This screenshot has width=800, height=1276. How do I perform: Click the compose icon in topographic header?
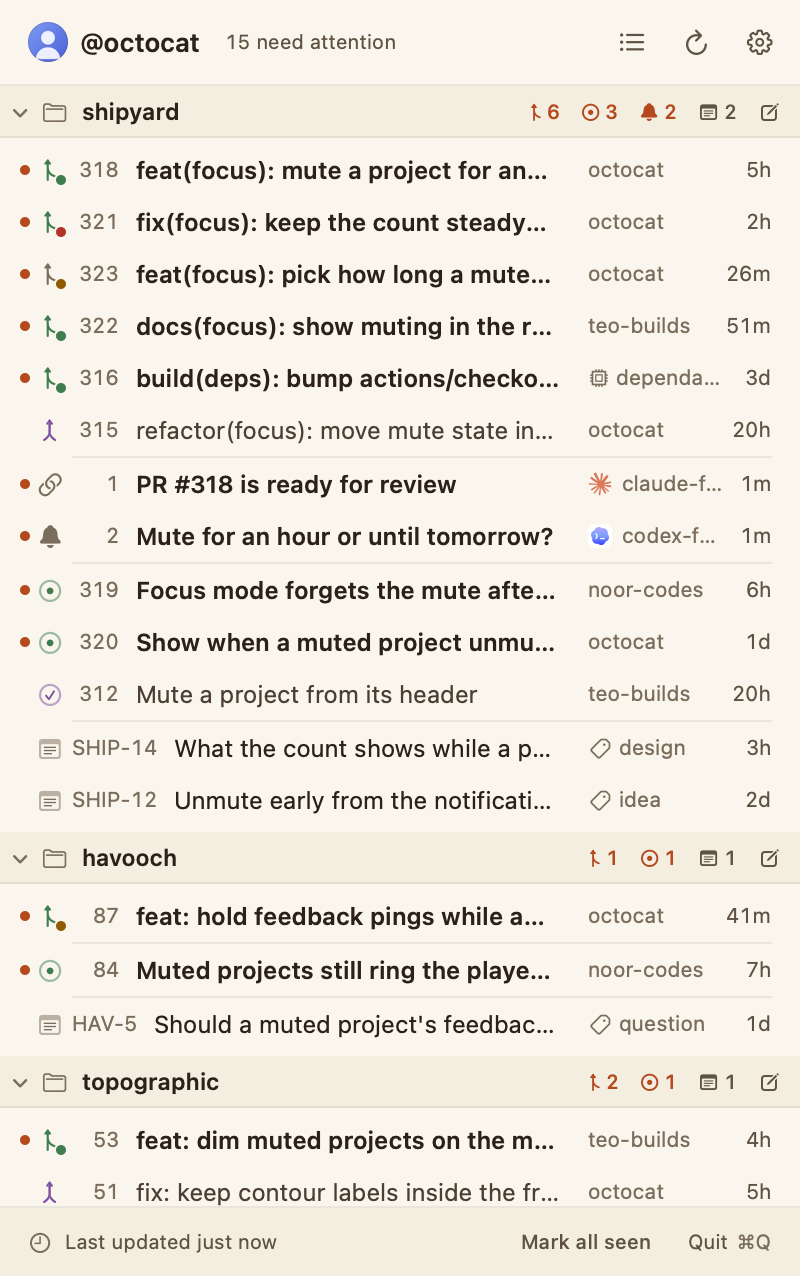(769, 1082)
